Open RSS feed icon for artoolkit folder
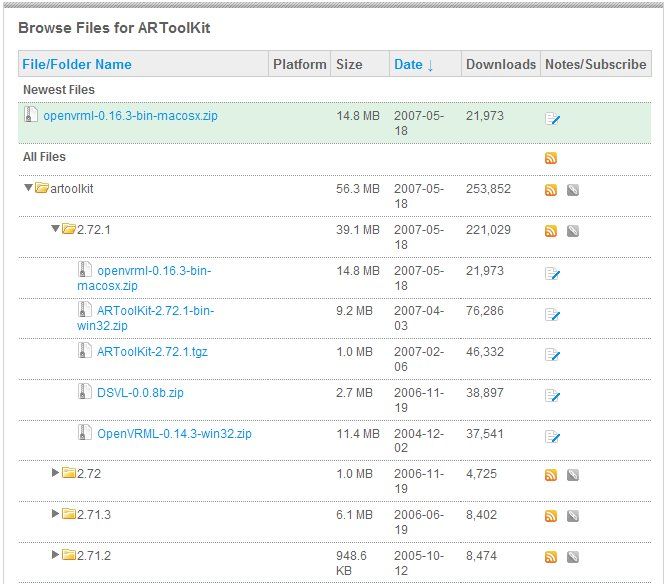 [551, 190]
